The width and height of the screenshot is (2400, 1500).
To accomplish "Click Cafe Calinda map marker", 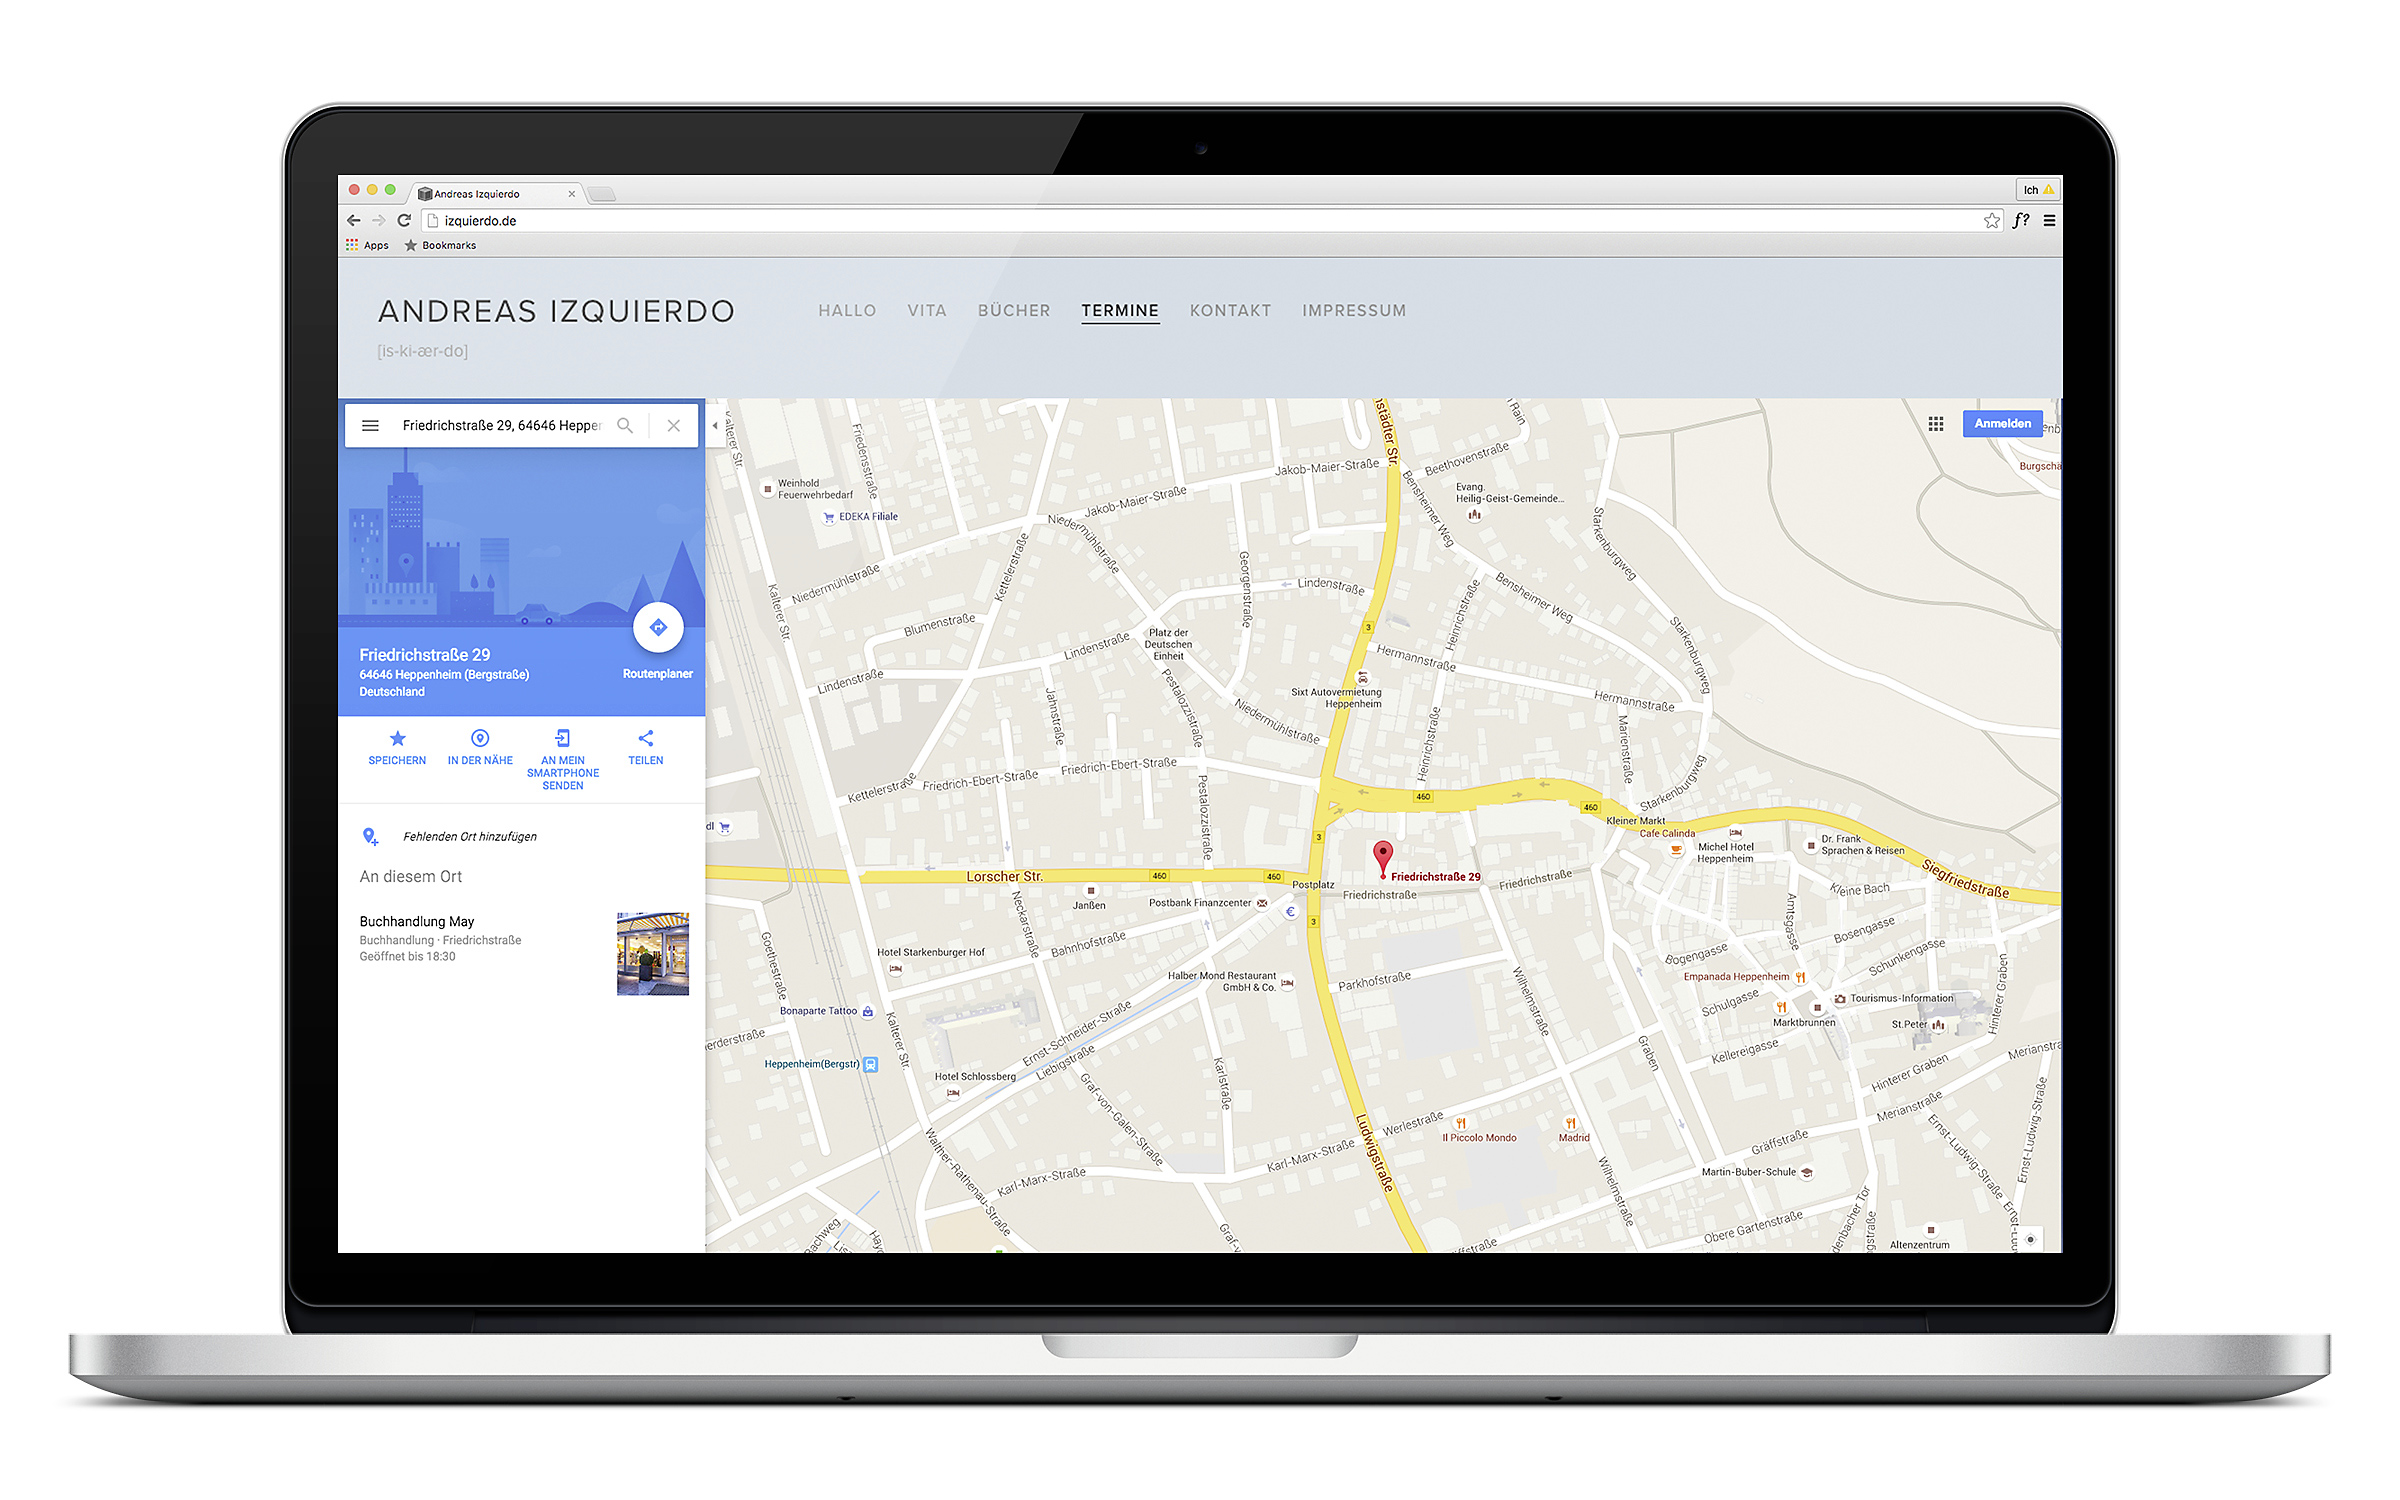I will (1676, 849).
